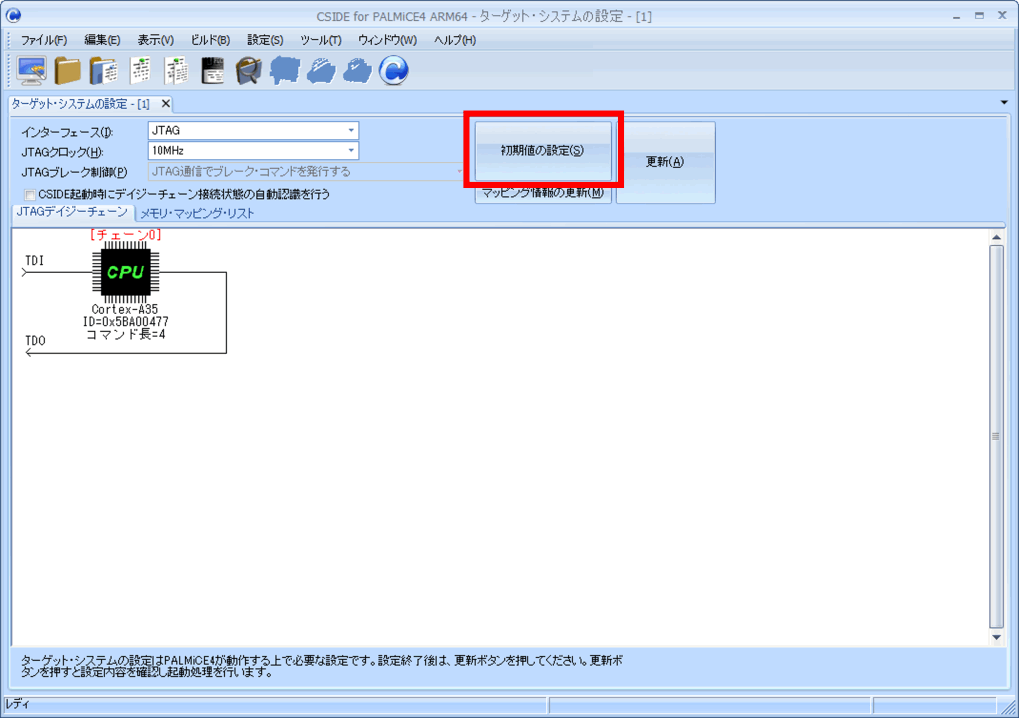Click the plain brown folder toolbar icon
Viewport: 1019px width, 718px height.
pos(68,70)
